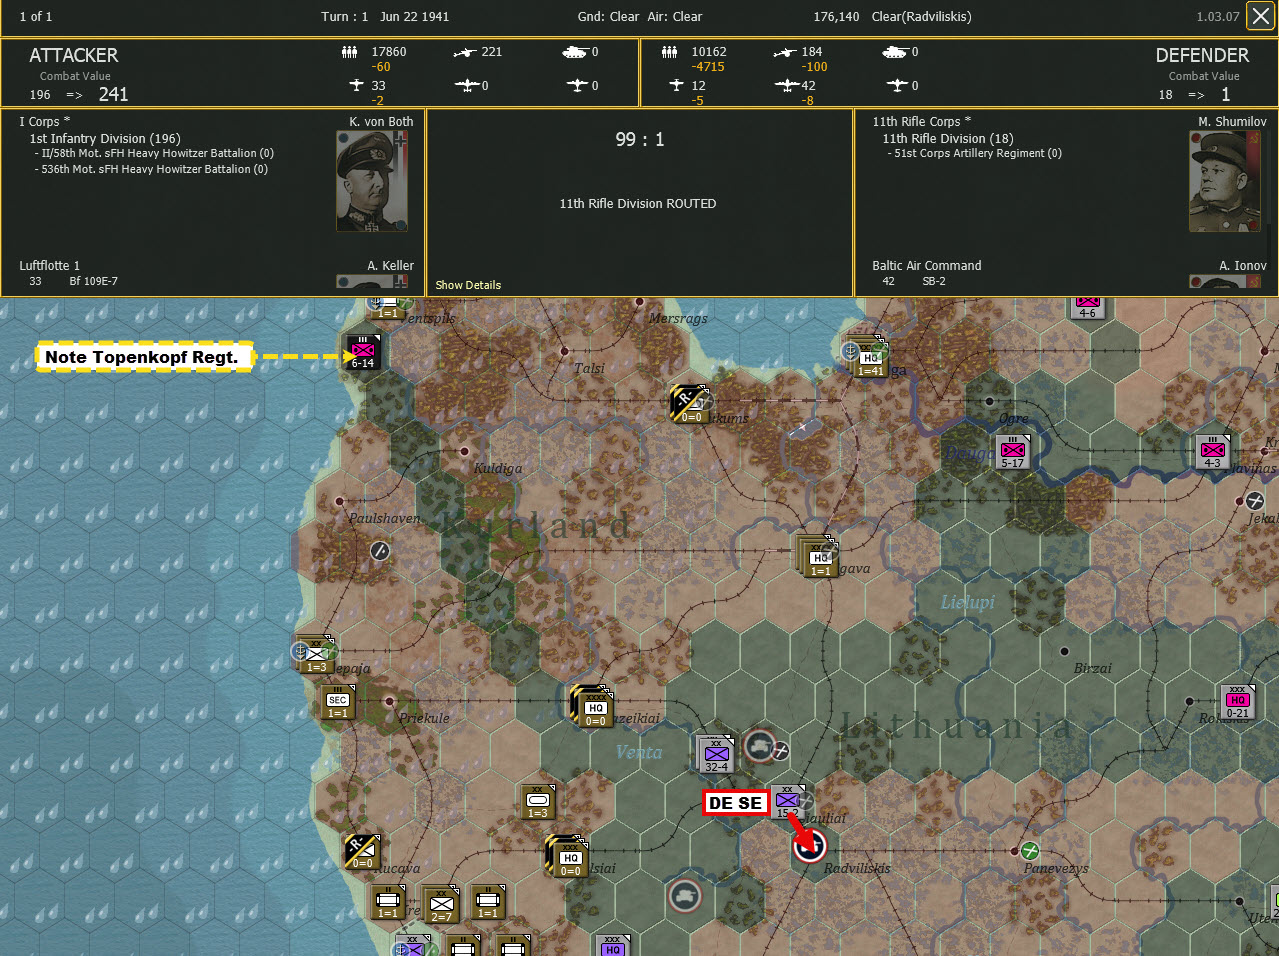Click II/58th Mot. sFH Heavy Howitzer Battalion
Screen dimensions: 1279x956
click(x=154, y=154)
